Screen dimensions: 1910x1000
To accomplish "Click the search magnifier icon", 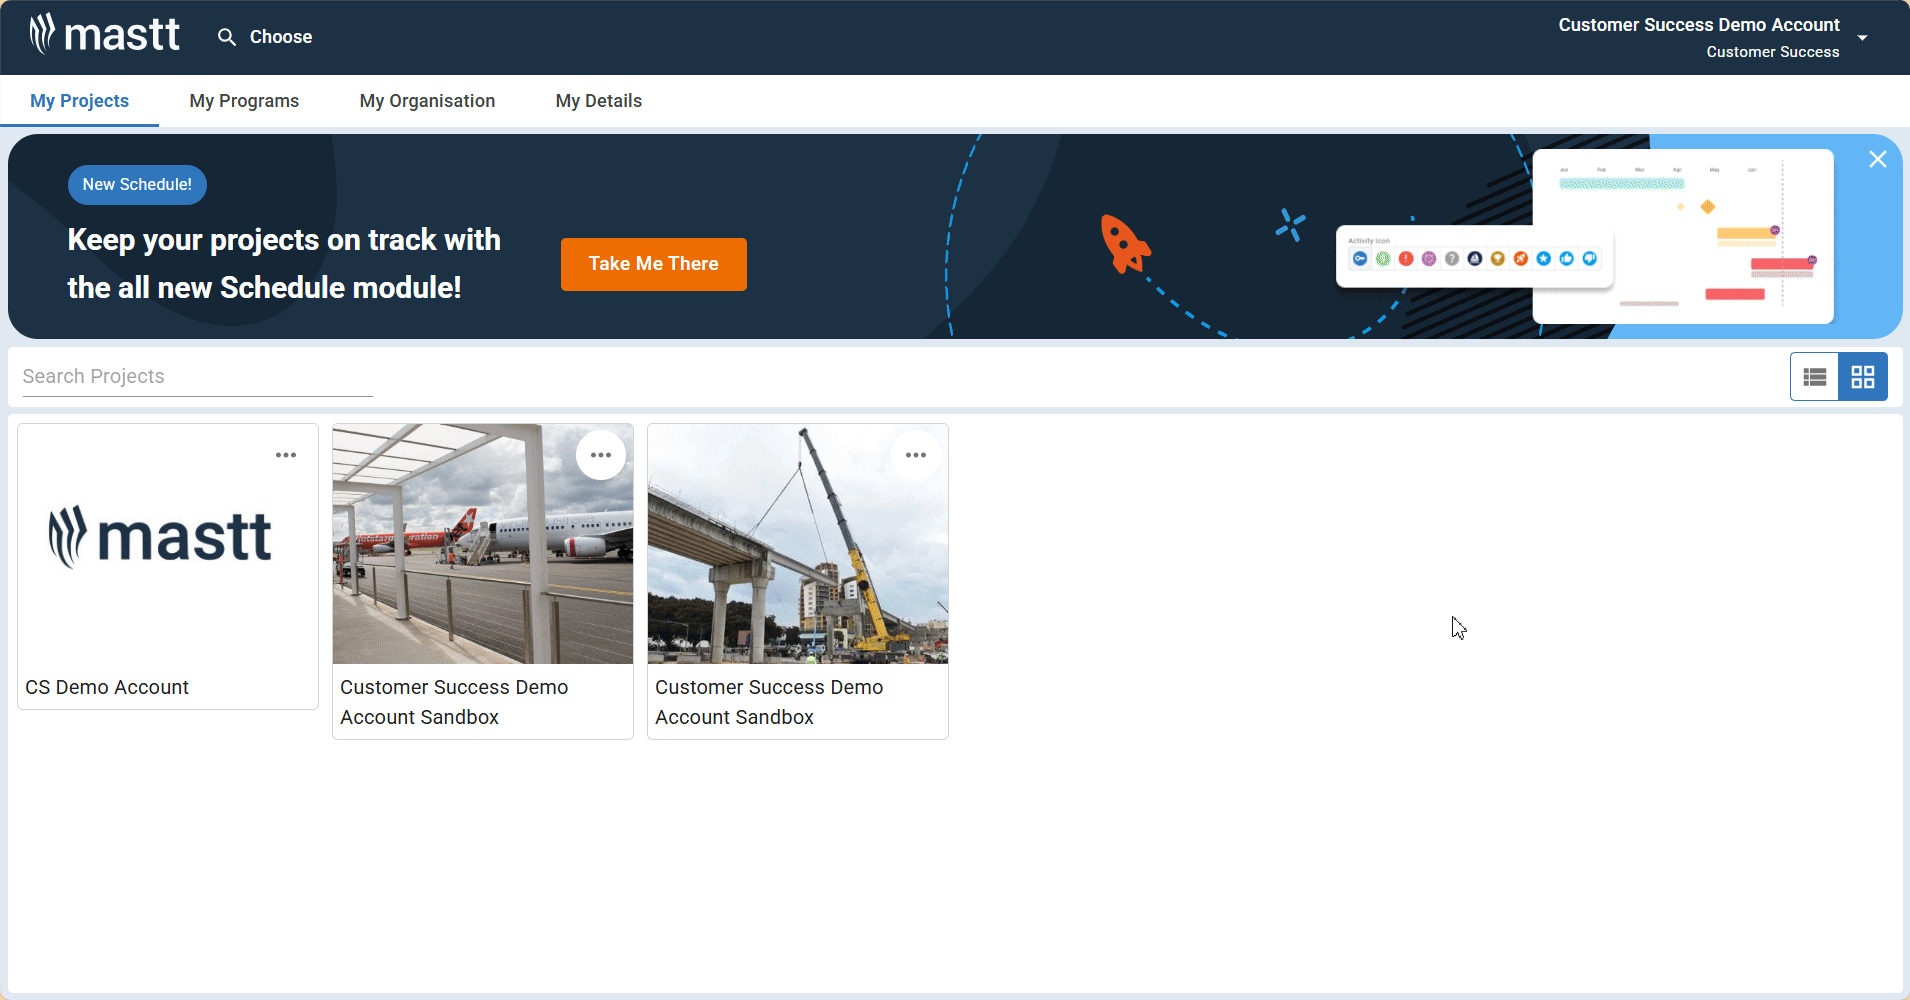I will pyautogui.click(x=227, y=37).
